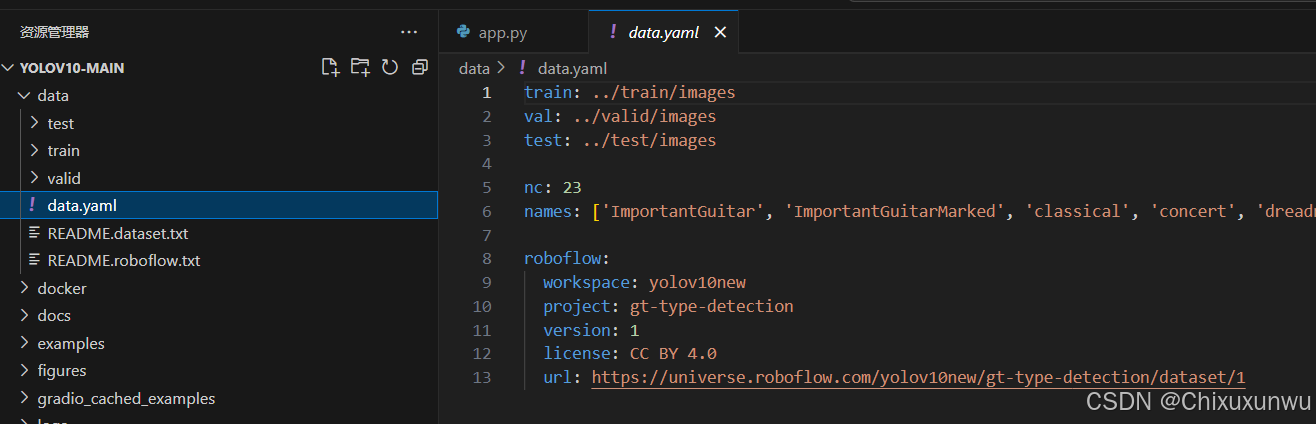Expand the figures folder
Screen dimensions: 1316x424
click(x=25, y=370)
